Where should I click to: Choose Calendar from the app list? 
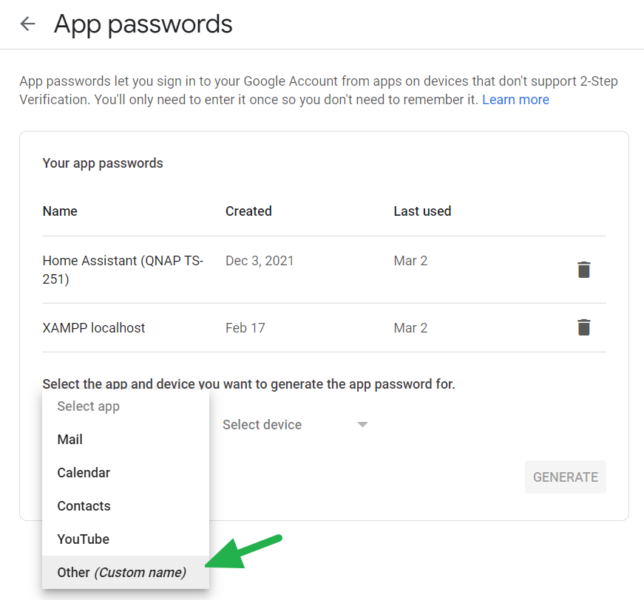coord(84,473)
